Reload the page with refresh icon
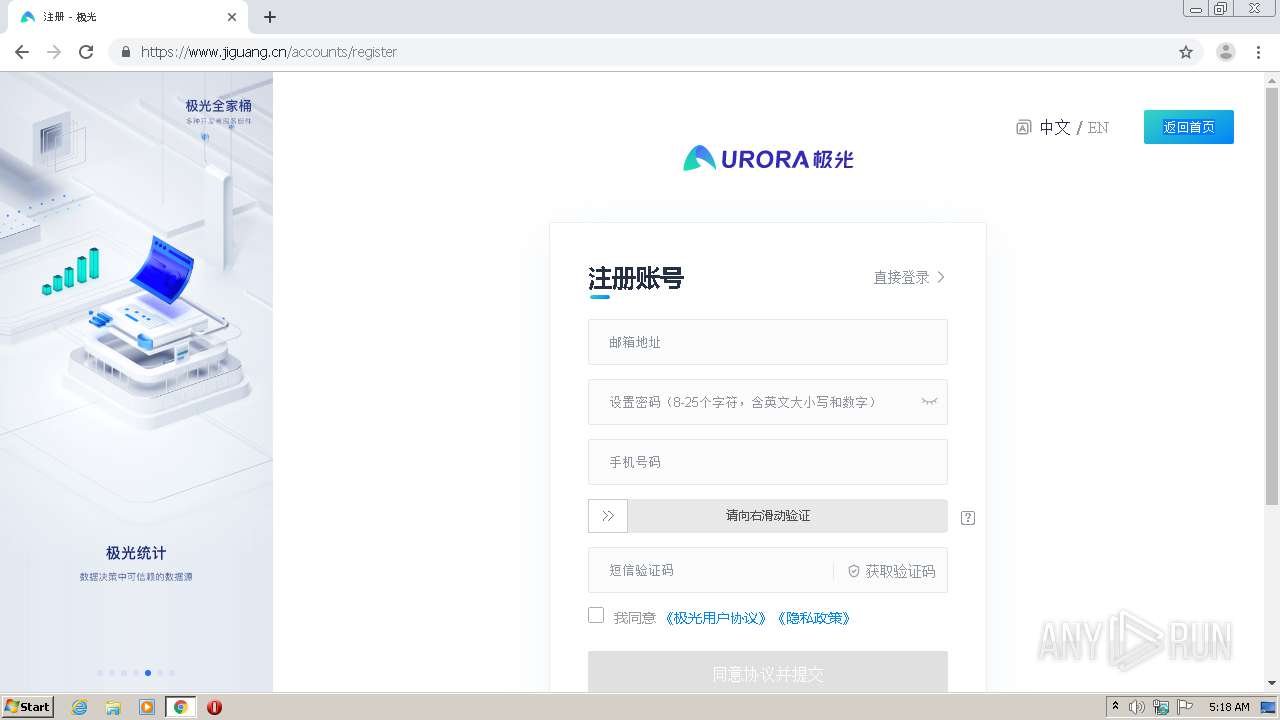Viewport: 1280px width, 720px height. [x=86, y=52]
